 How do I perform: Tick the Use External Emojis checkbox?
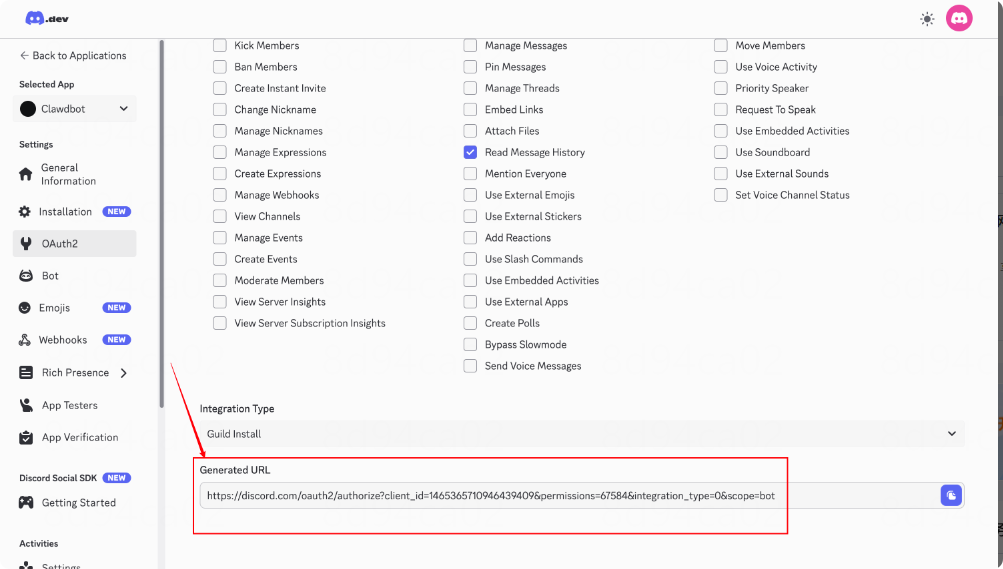(x=470, y=195)
